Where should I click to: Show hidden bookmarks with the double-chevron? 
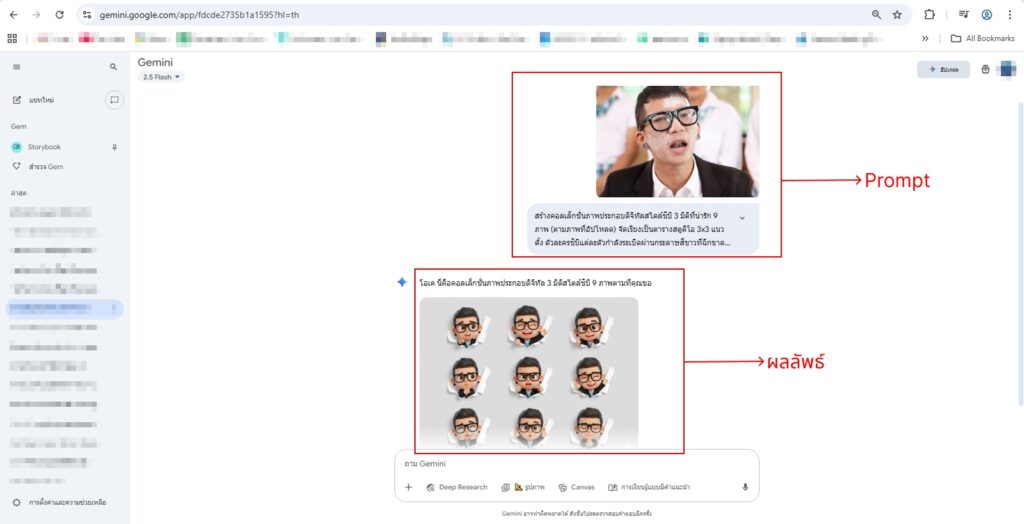[x=925, y=38]
